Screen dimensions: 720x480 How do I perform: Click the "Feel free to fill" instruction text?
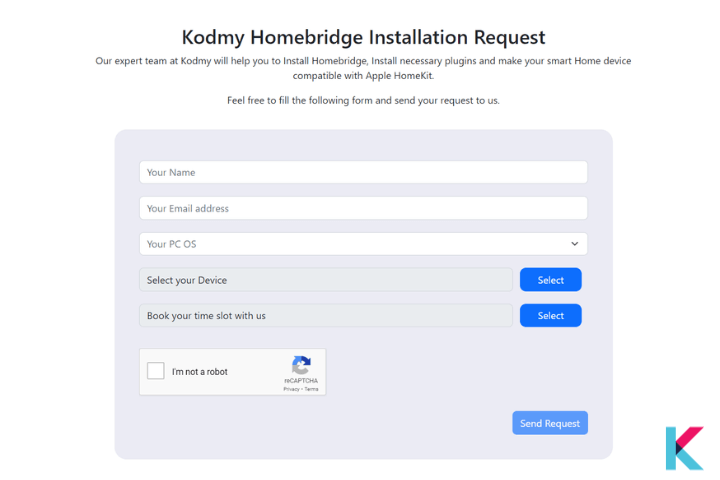(363, 100)
